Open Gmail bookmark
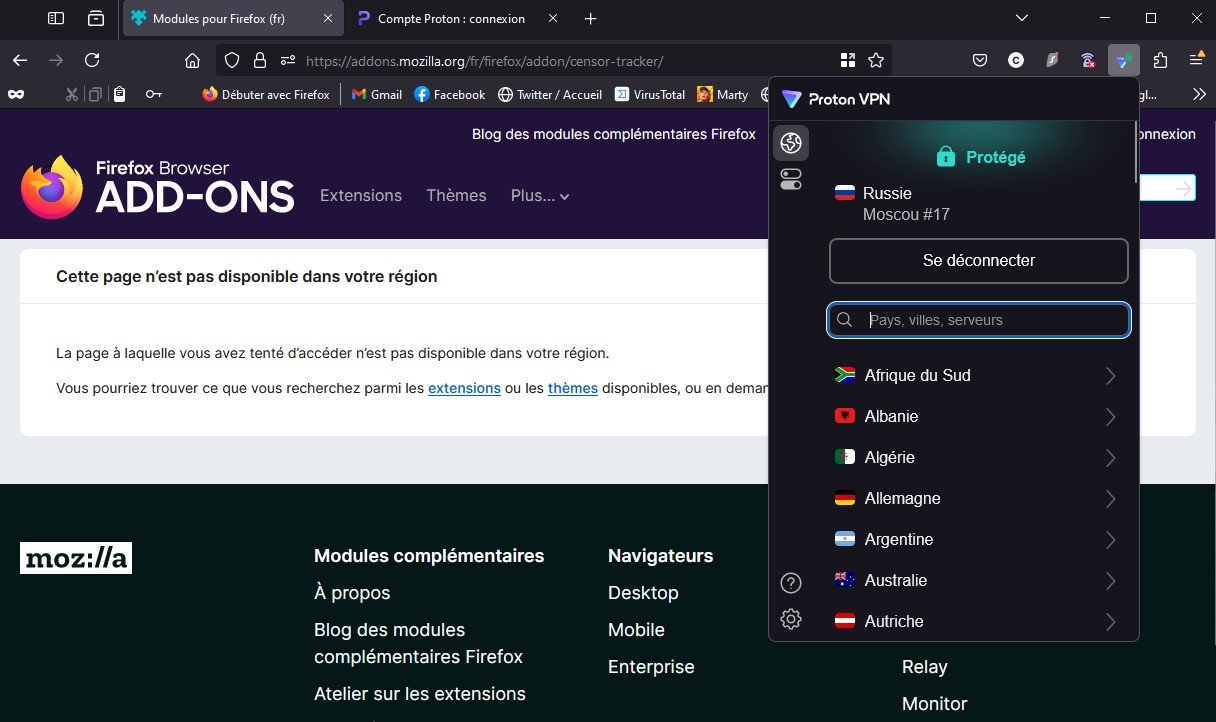Viewport: 1216px width, 722px height. [x=376, y=94]
